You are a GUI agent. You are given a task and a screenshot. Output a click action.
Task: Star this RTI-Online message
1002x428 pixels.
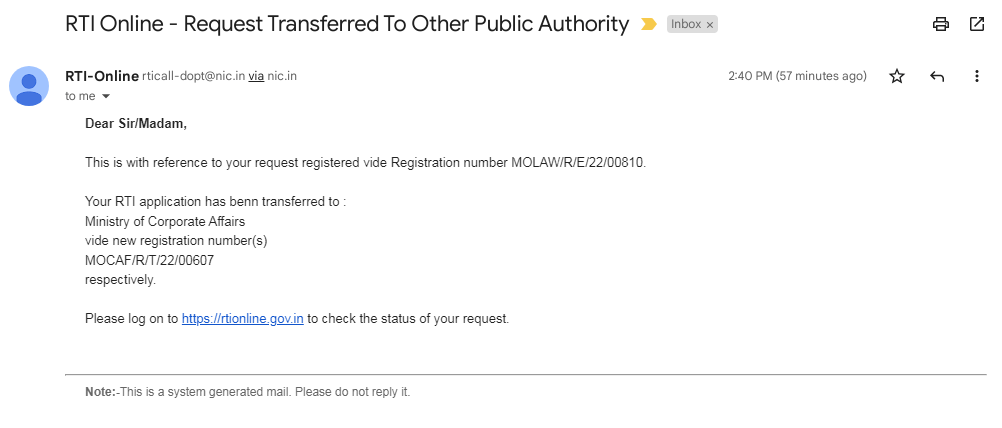[x=897, y=76]
